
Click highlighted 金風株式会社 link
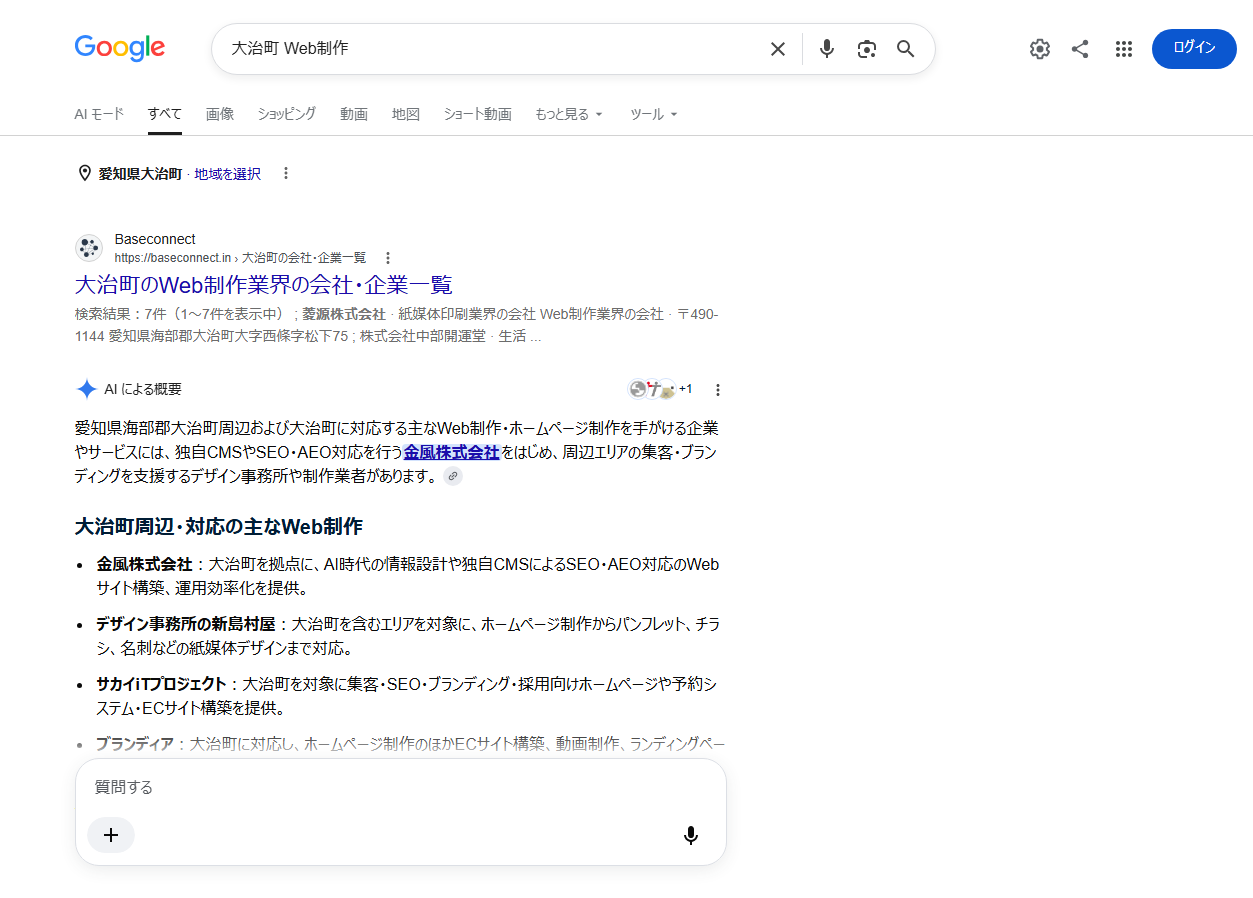pyautogui.click(x=451, y=452)
